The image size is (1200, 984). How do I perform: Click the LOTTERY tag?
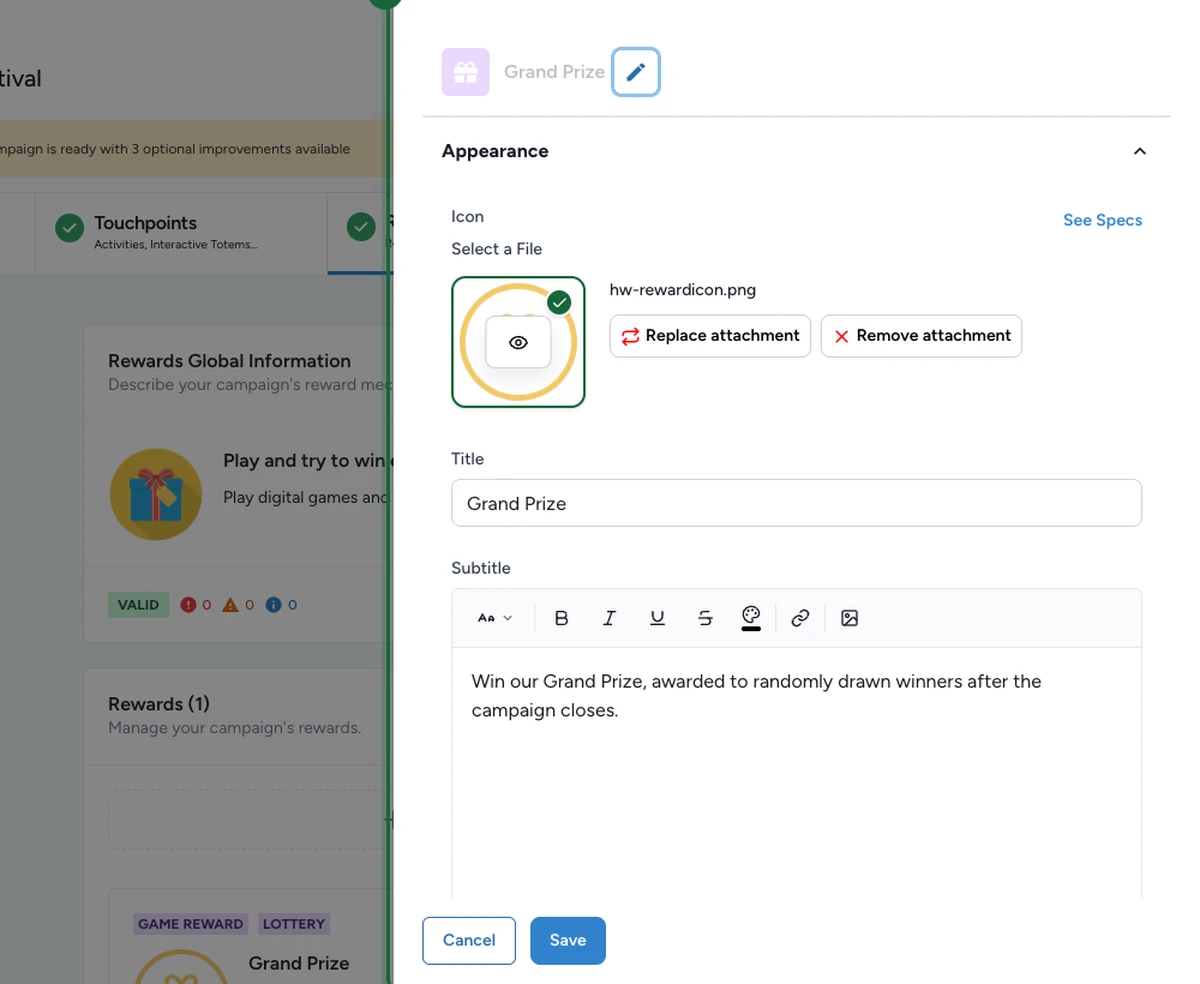[x=294, y=924]
